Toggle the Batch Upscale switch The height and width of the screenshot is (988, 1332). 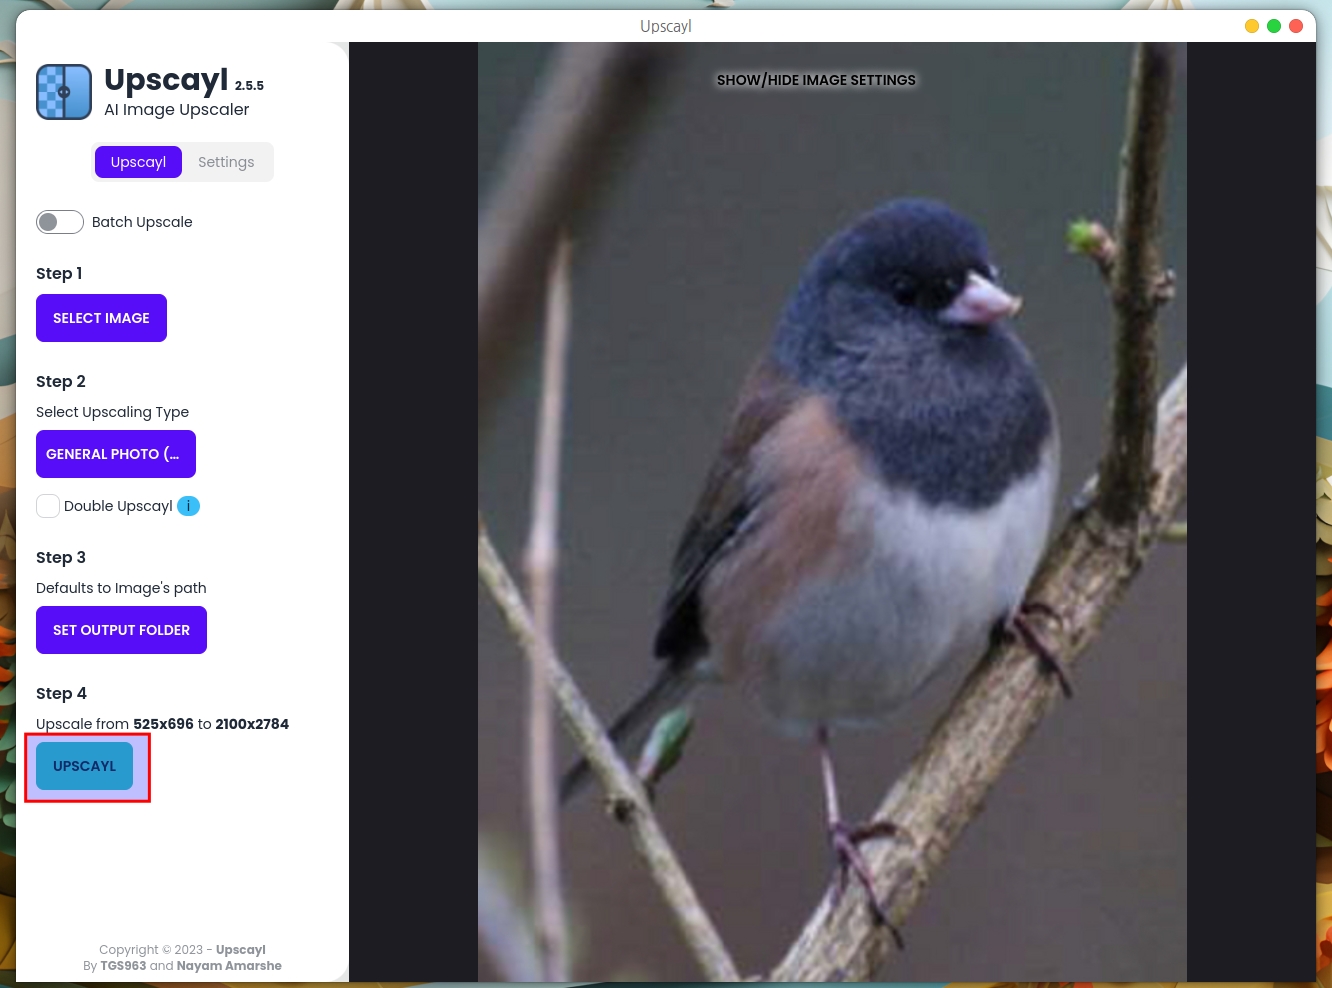coord(60,222)
